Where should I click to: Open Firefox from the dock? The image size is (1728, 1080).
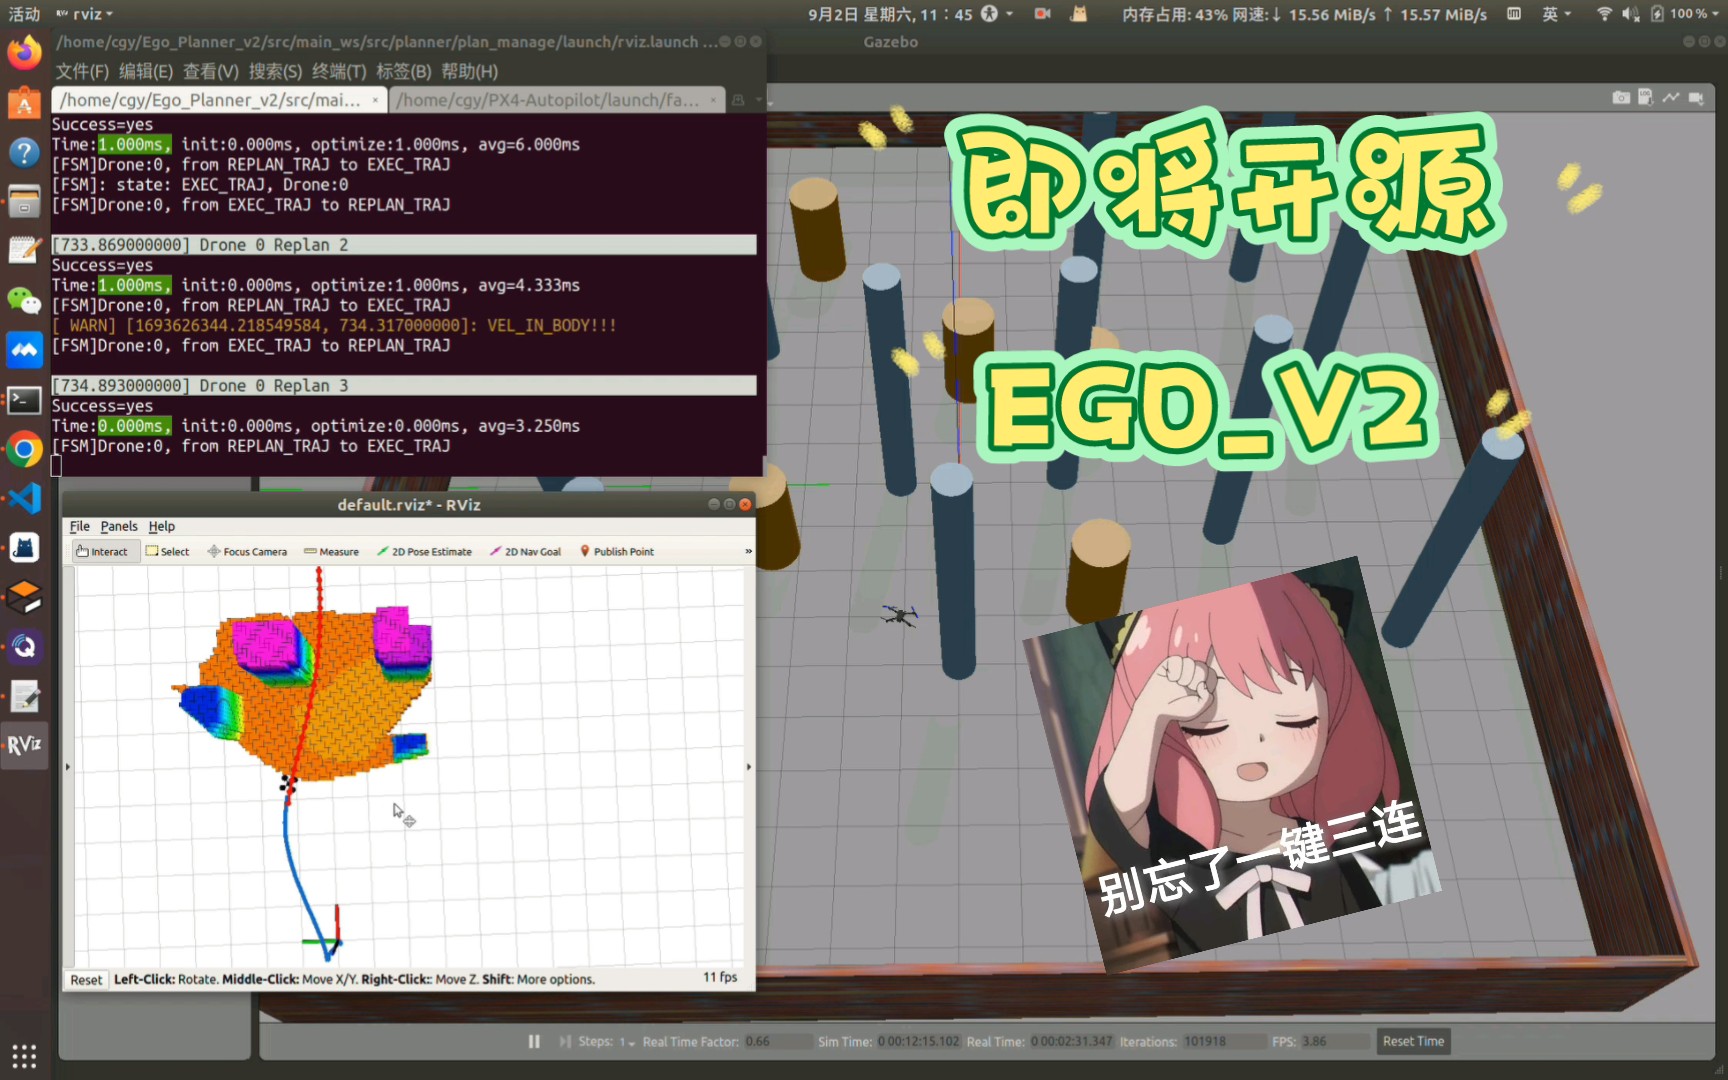click(x=24, y=52)
